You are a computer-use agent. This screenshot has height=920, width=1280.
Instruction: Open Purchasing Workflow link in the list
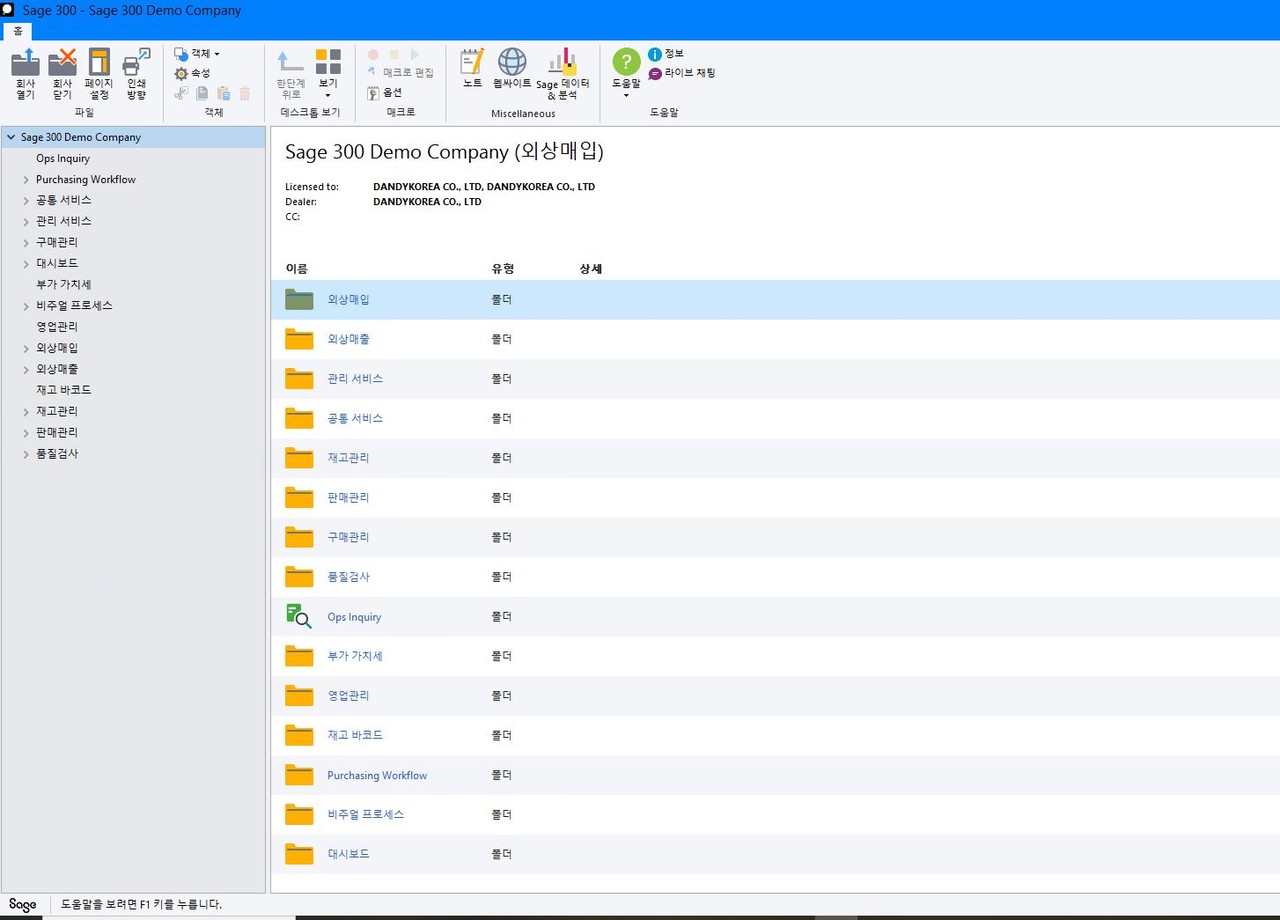[x=377, y=775]
